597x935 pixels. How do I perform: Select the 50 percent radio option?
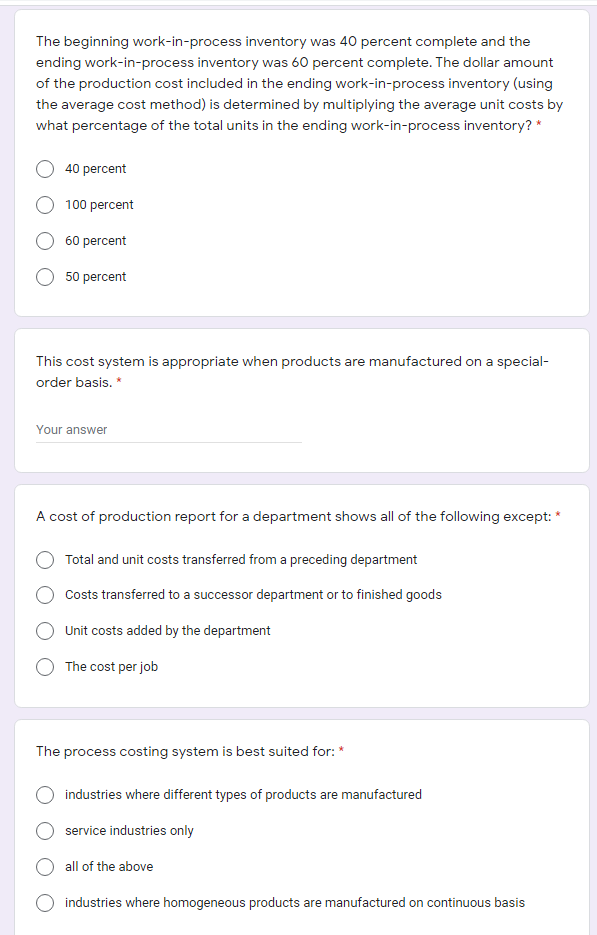[45, 277]
